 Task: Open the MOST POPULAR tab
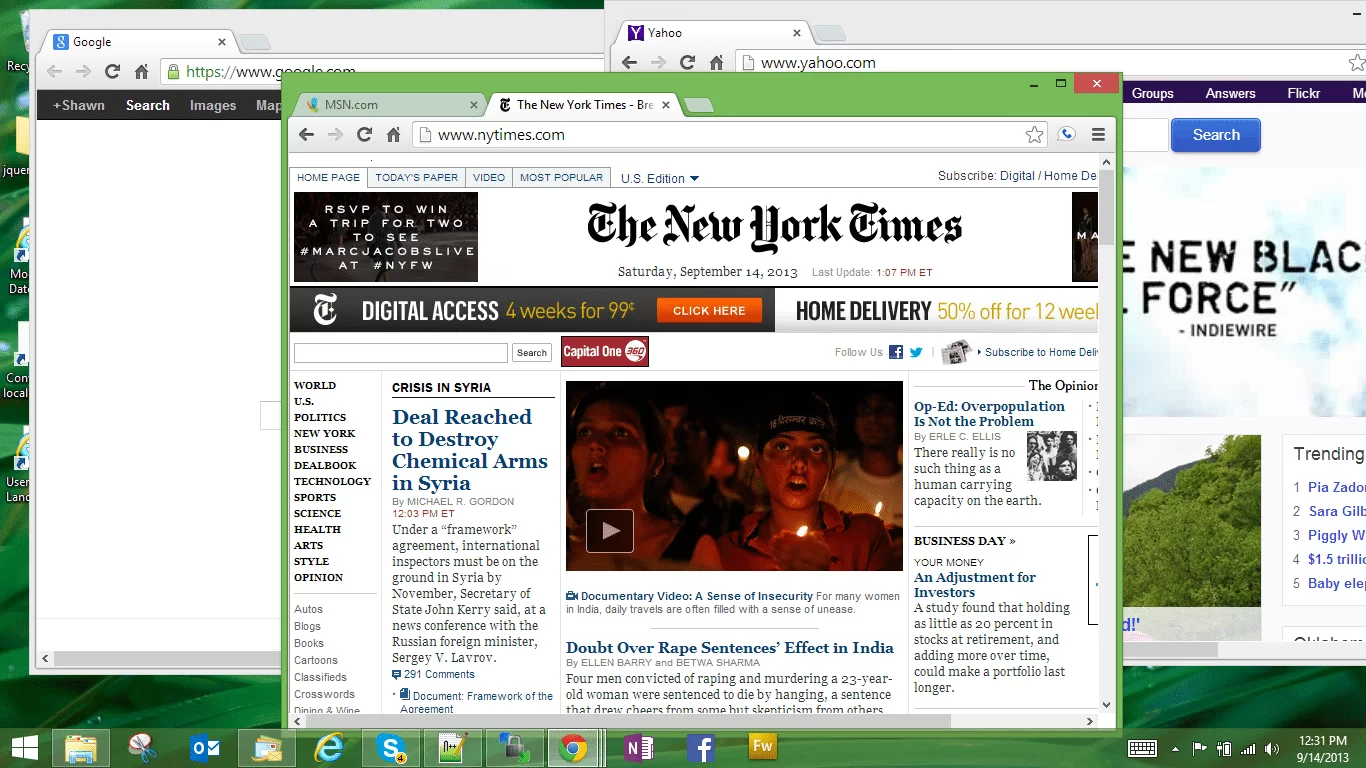point(561,177)
